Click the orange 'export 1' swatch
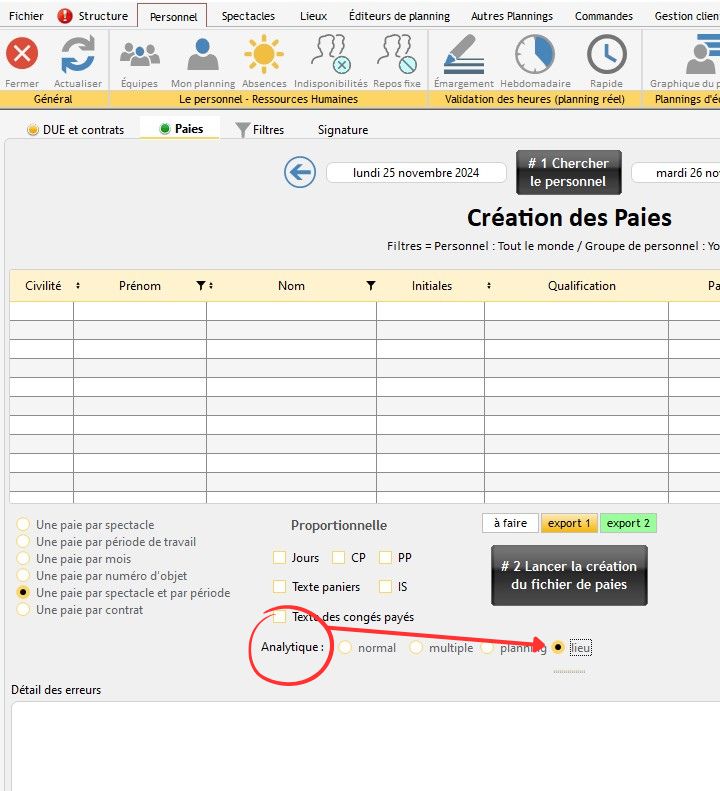Screen dimensions: 720x791 click(x=568, y=523)
